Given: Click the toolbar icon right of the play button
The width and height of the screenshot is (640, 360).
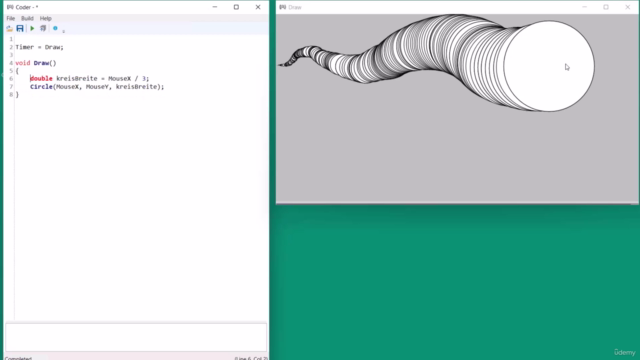Looking at the screenshot, I should pos(43,28).
